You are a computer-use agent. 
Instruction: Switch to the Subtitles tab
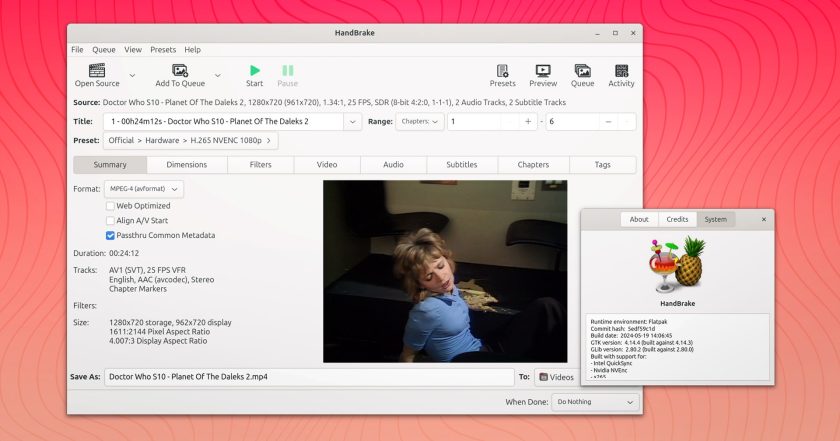(x=462, y=165)
